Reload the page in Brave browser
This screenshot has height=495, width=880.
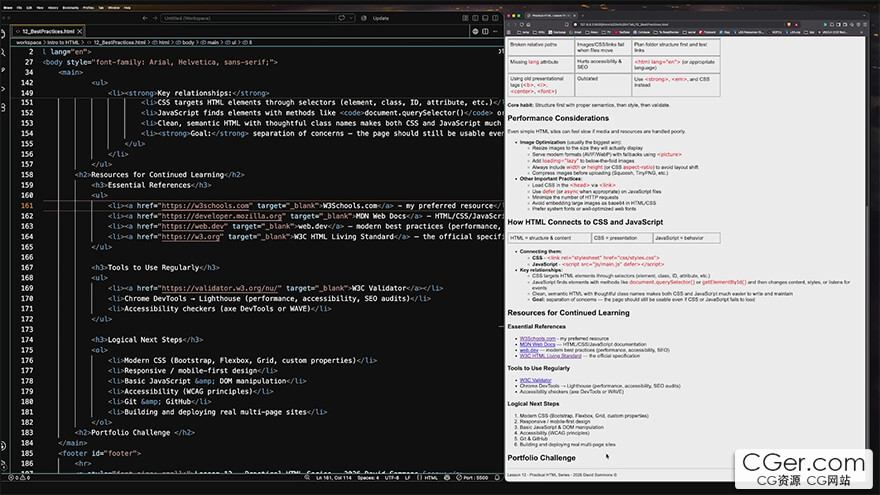click(x=522, y=25)
